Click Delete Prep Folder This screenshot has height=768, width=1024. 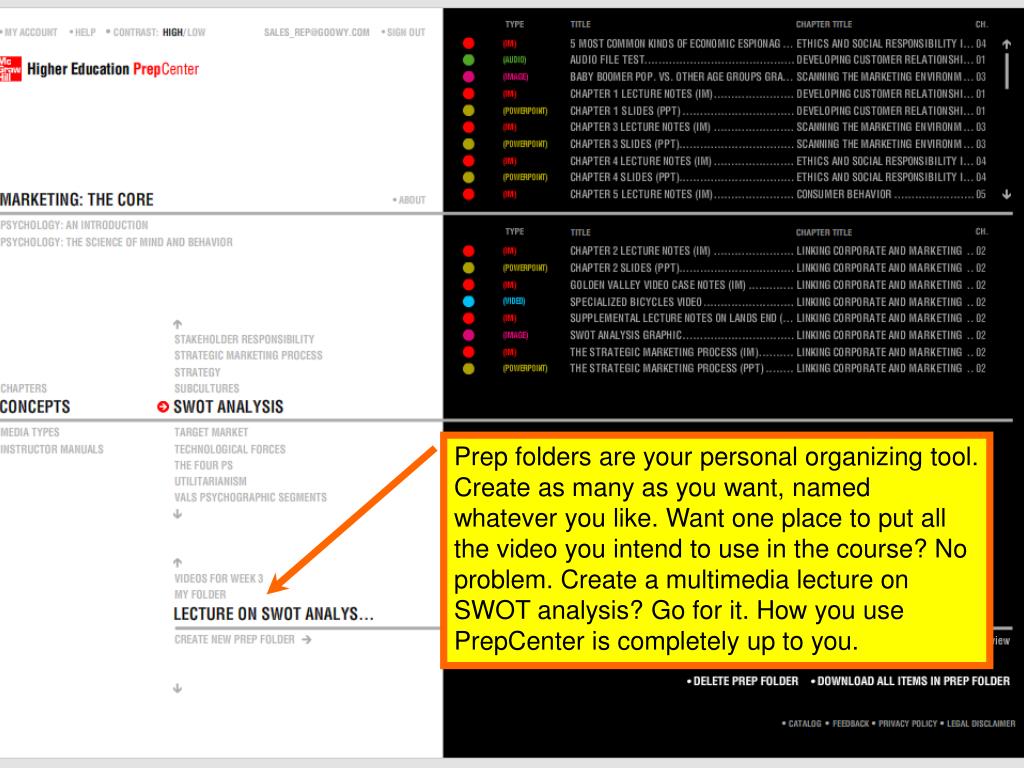(x=745, y=681)
